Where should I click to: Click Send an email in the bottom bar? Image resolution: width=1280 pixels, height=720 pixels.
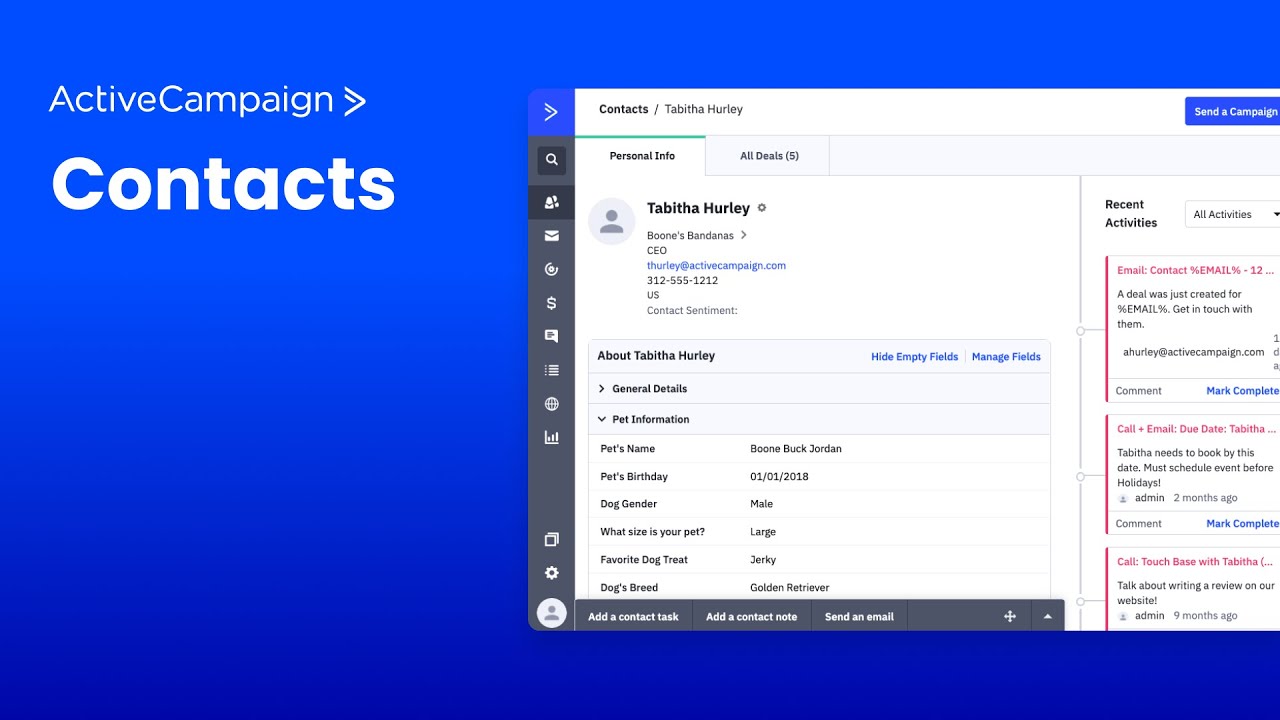click(859, 617)
